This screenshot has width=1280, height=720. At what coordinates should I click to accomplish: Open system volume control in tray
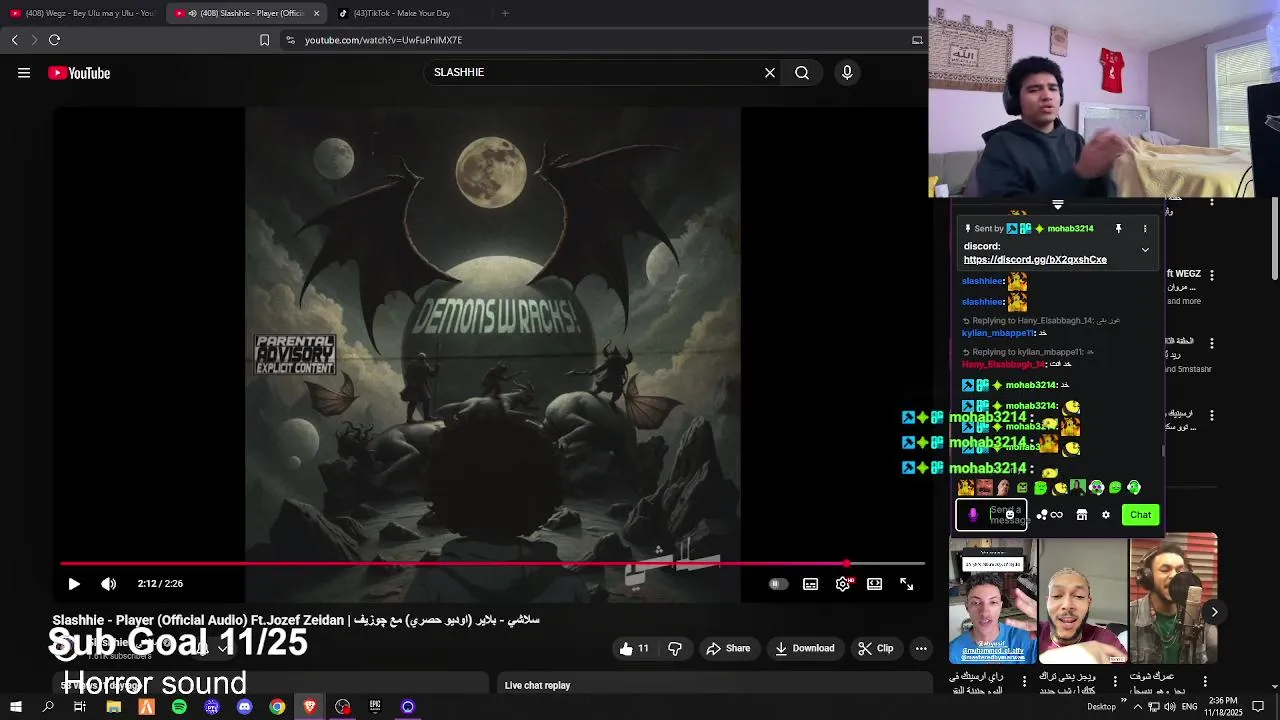(x=1171, y=707)
